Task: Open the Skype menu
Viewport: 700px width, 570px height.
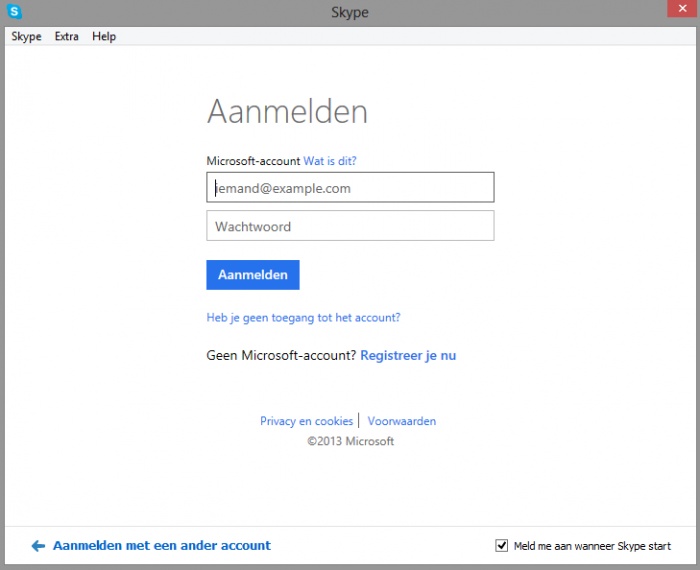Action: click(26, 37)
